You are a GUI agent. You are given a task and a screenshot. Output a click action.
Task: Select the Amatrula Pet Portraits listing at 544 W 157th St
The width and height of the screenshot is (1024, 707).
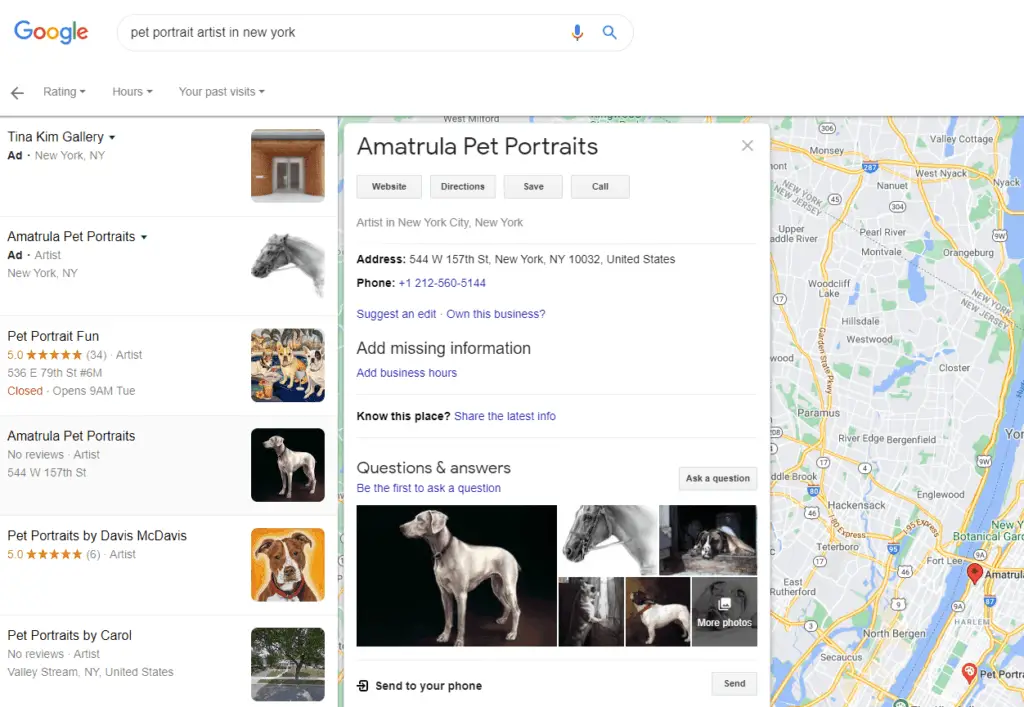click(168, 465)
